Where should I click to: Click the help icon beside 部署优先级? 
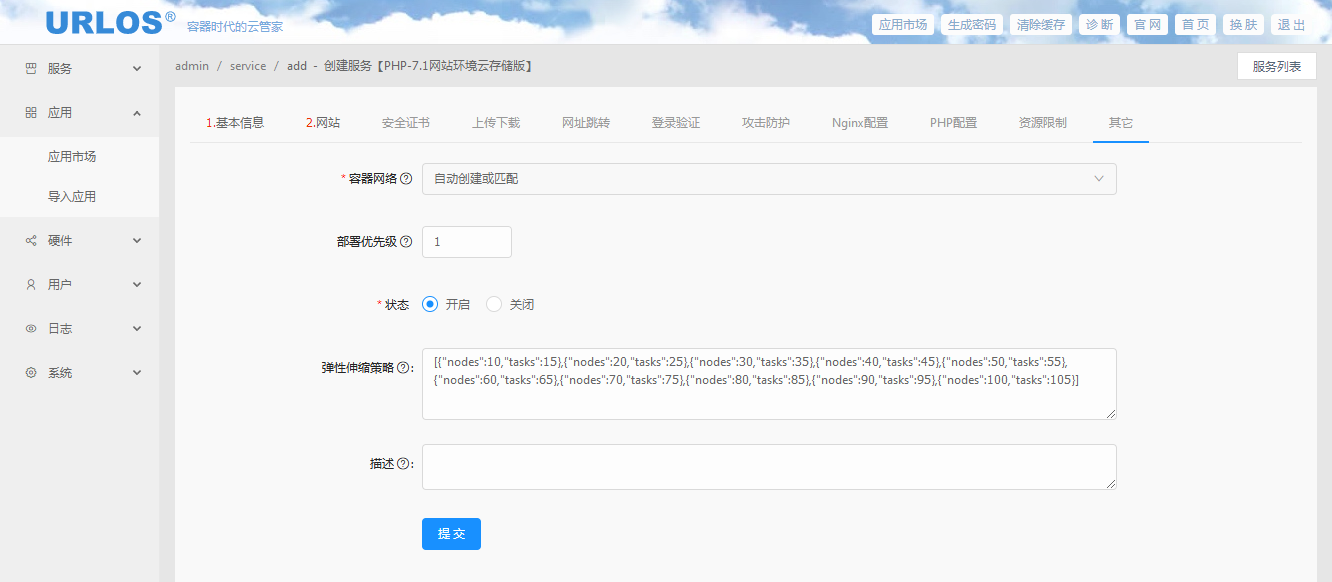click(406, 242)
